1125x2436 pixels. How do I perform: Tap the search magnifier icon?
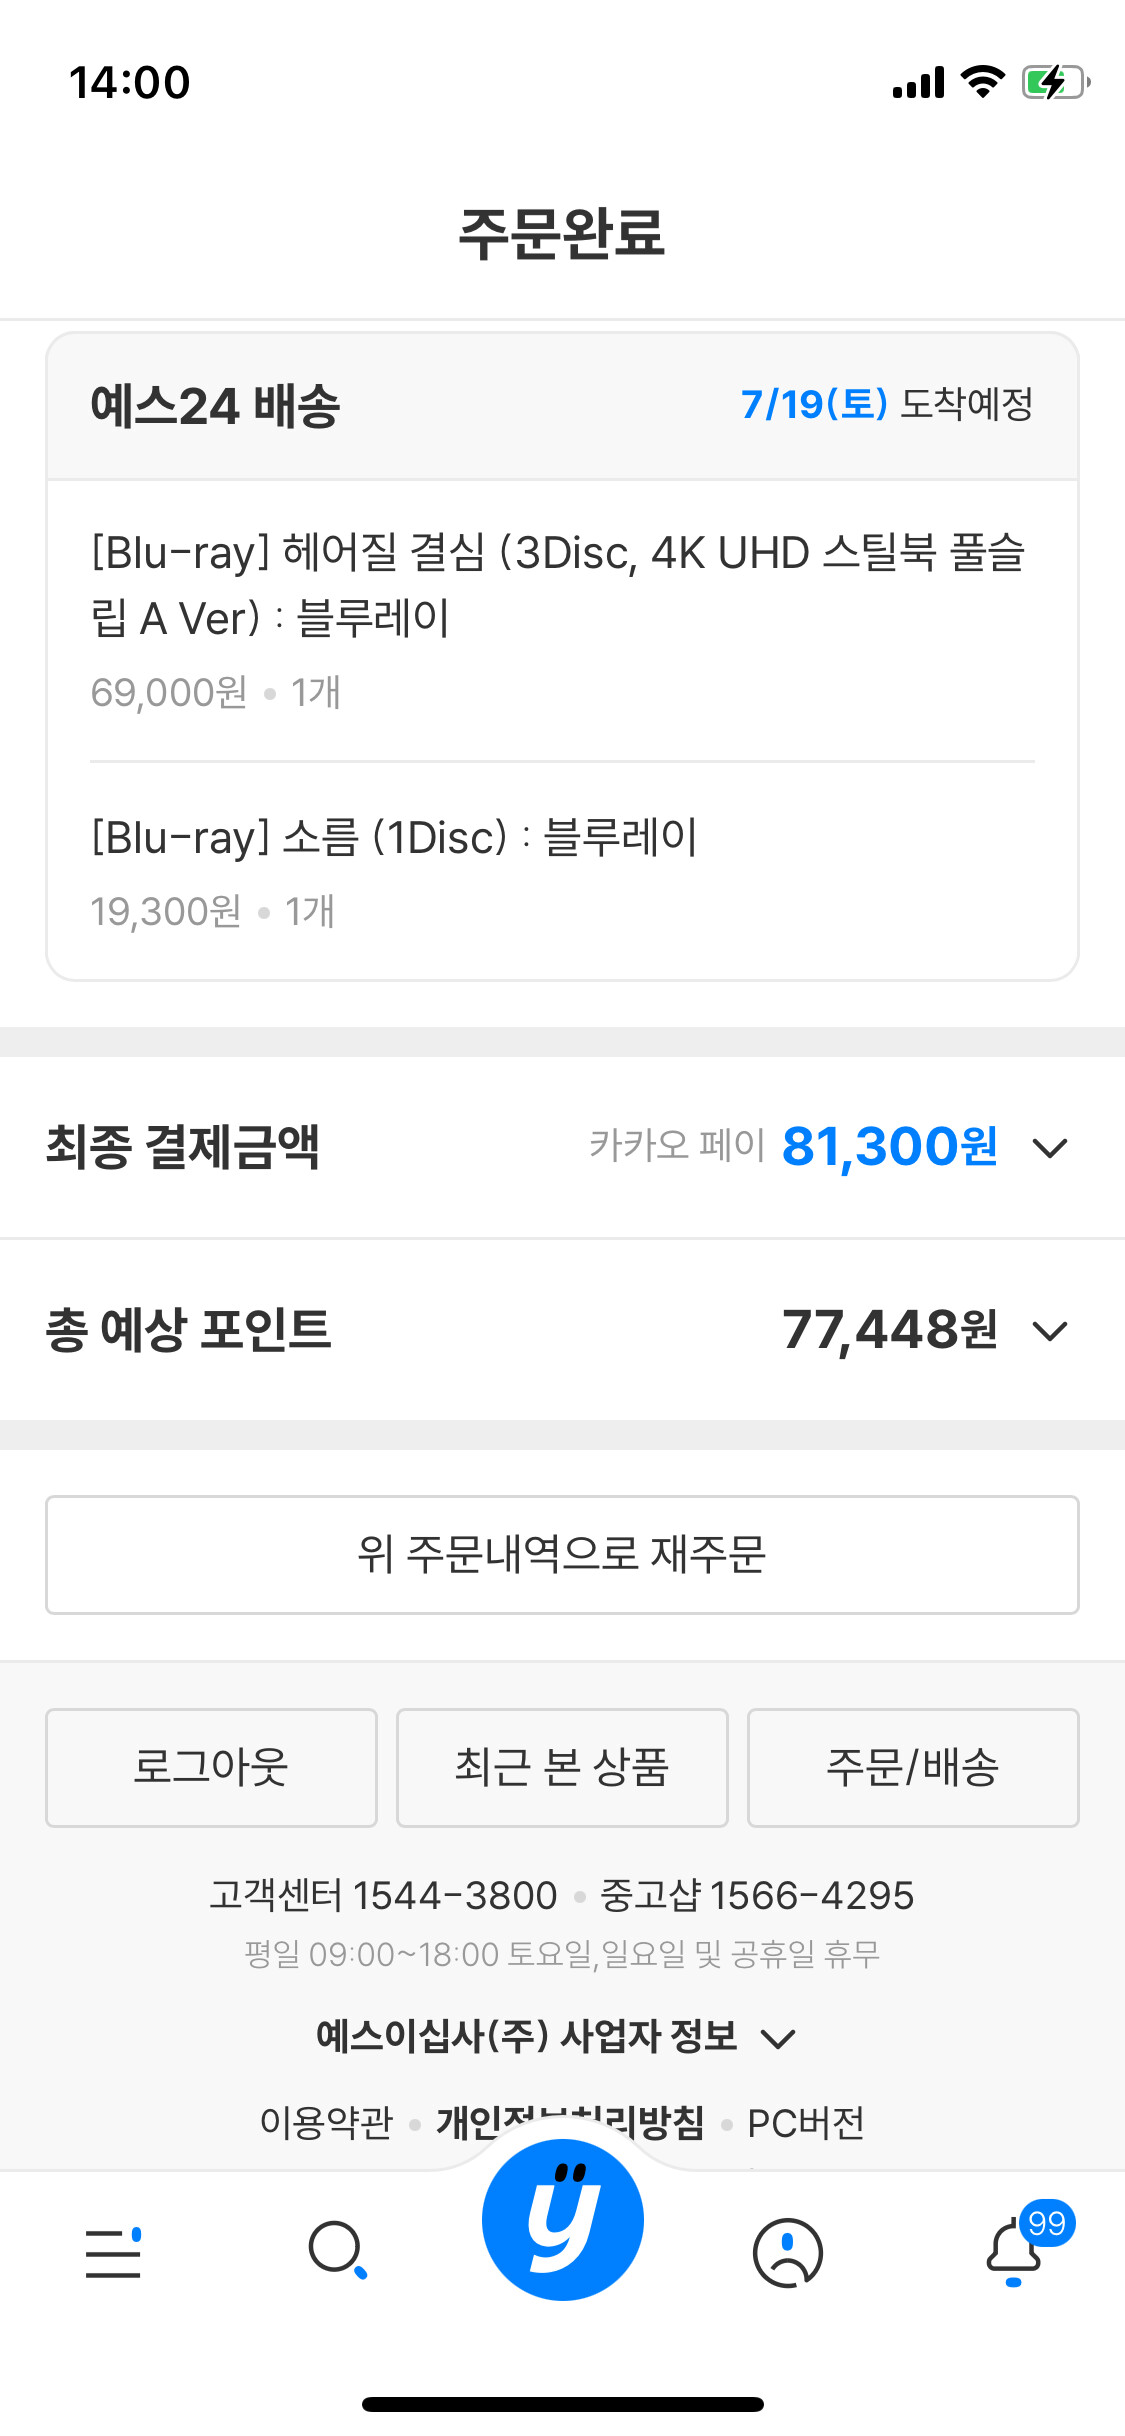(x=337, y=2250)
